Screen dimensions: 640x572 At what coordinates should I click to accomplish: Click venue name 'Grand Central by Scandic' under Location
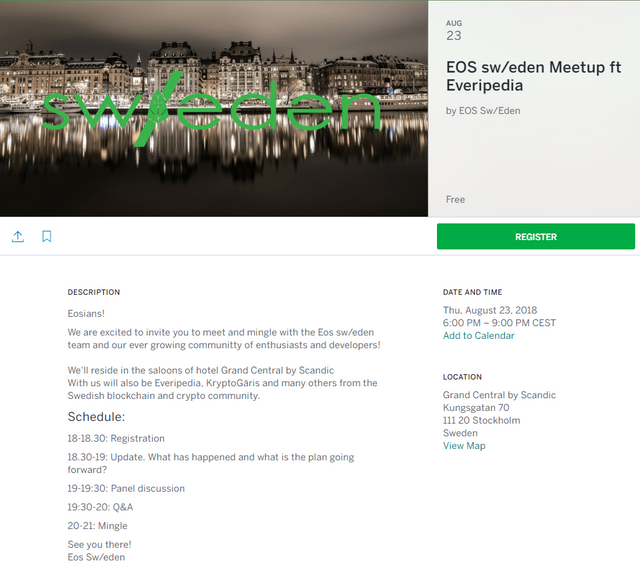(x=499, y=395)
